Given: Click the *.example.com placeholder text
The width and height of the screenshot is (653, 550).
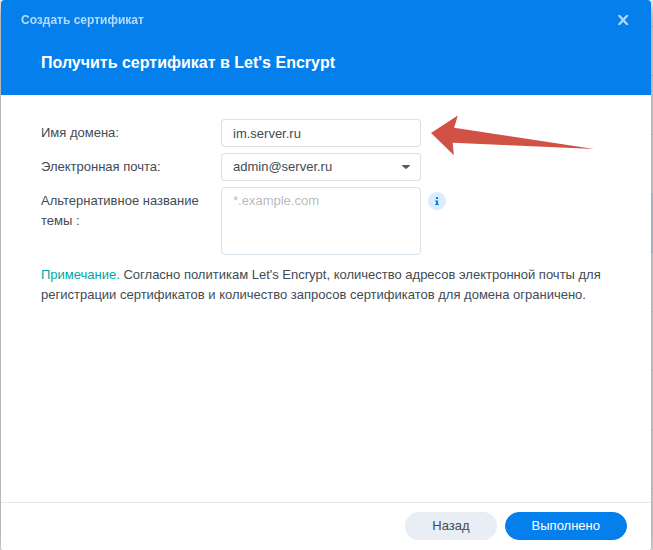Looking at the screenshot, I should click(x=276, y=201).
